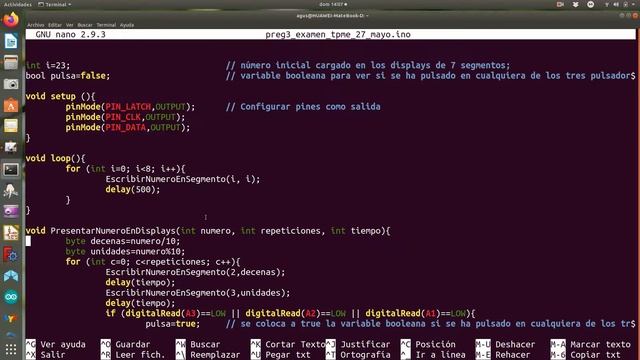Open the Terminal menu in menu bar
640x360 pixels.
pos(106,25)
